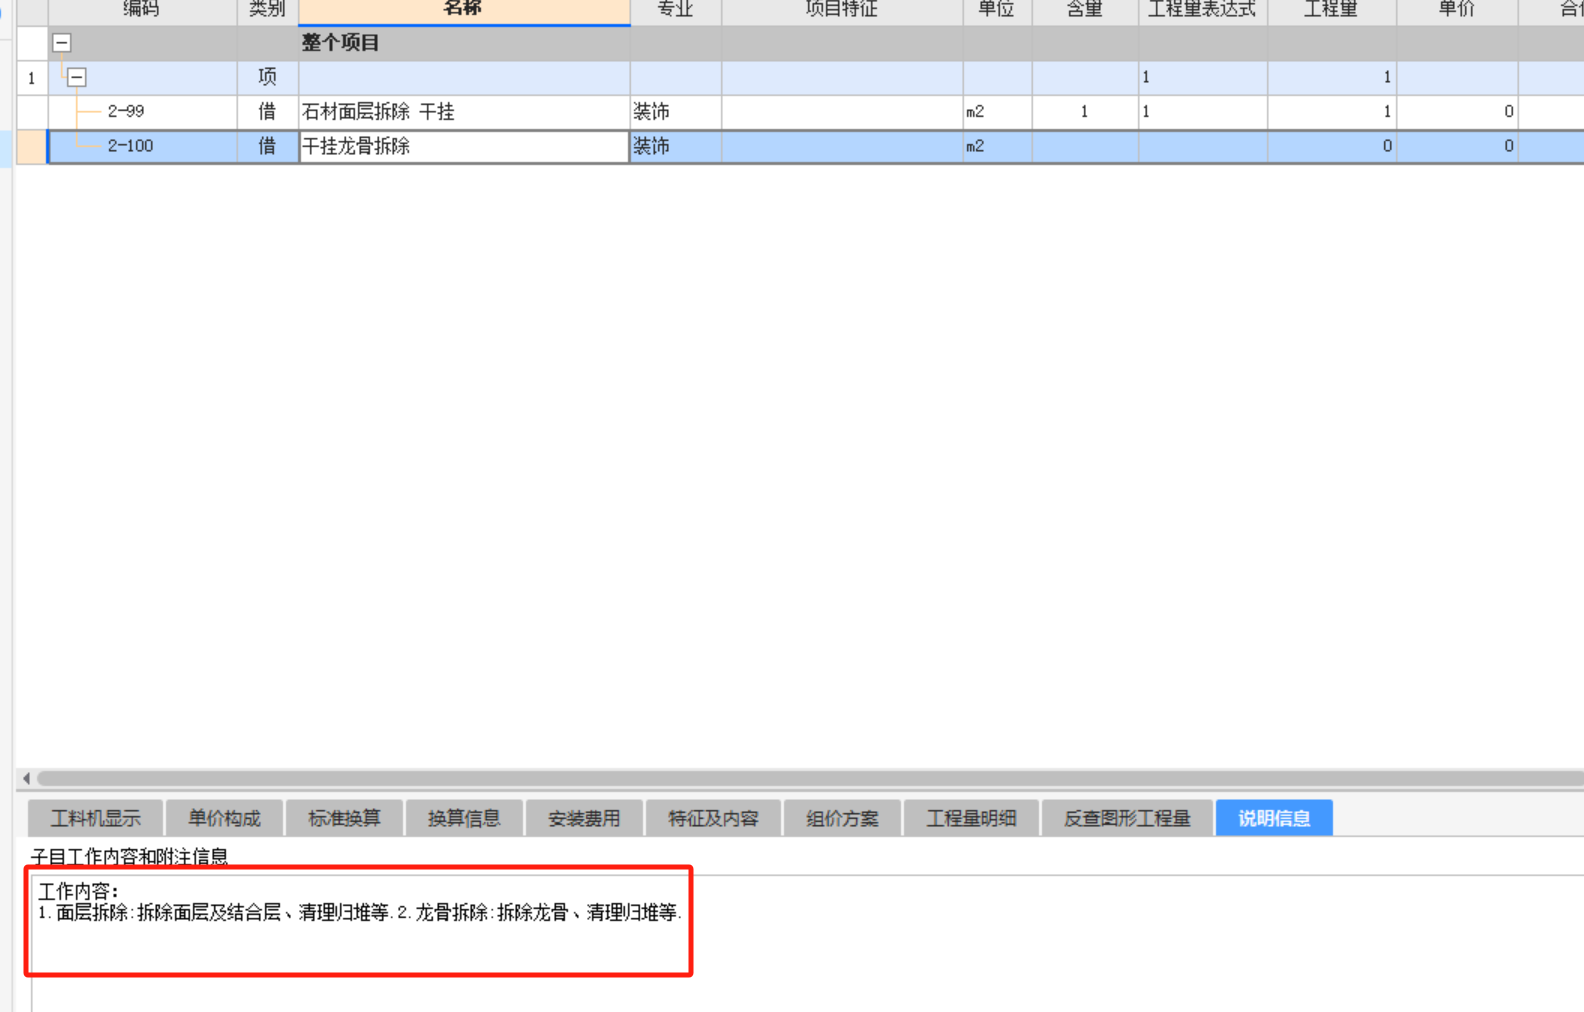Select 工程量表达式 cell in row 1
Screen dimensions: 1584x1012
pos(1203,77)
